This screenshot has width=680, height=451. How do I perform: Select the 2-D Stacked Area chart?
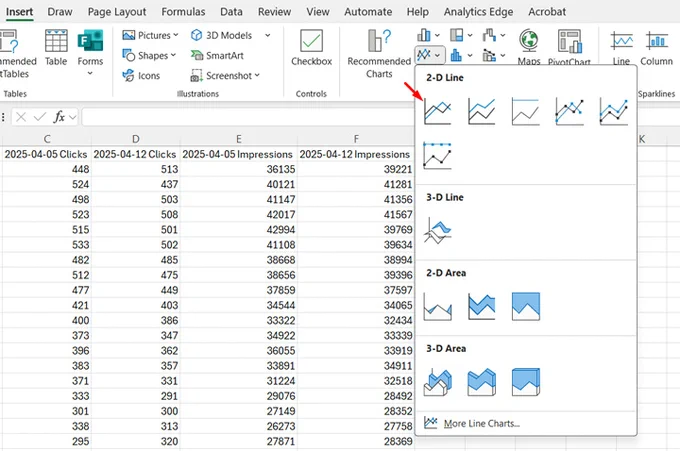[x=481, y=306]
